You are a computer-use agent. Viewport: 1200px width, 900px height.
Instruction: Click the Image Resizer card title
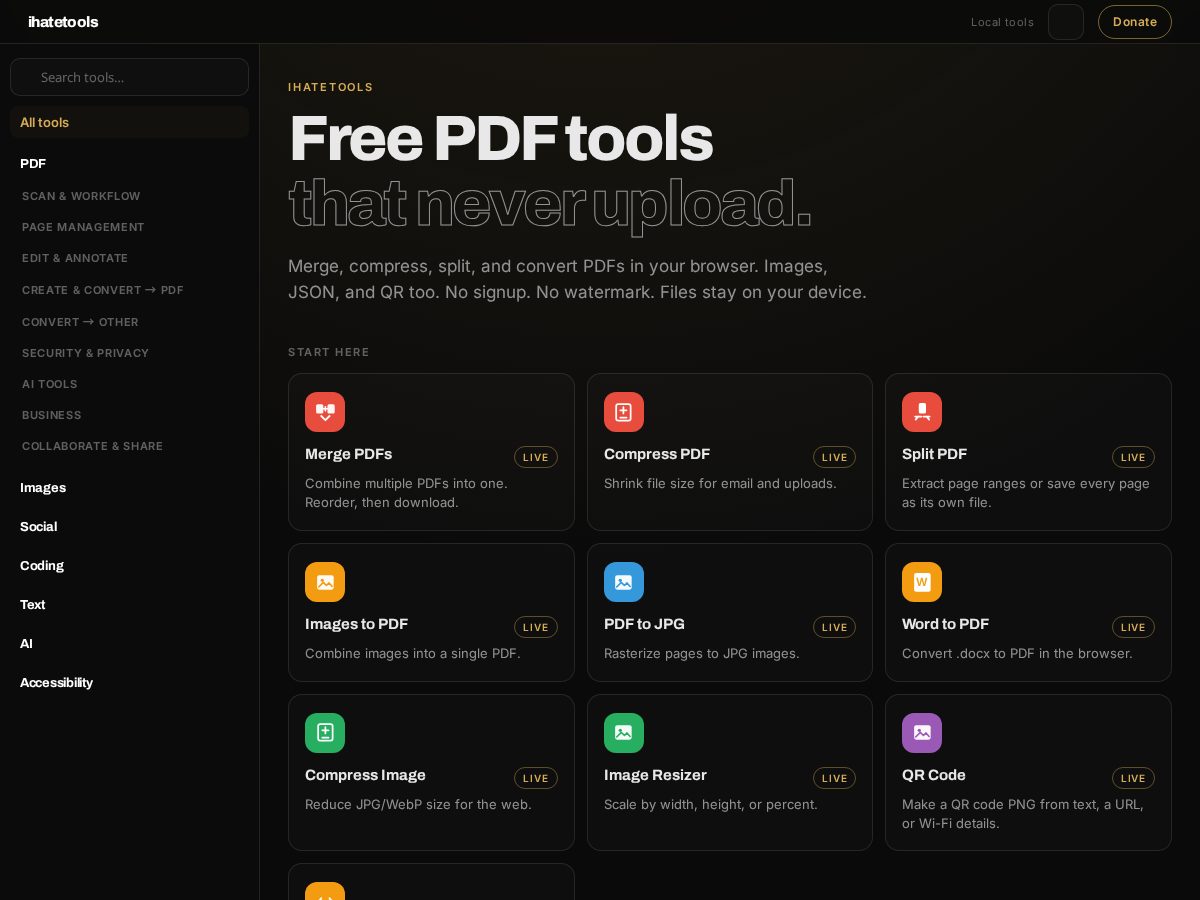pos(655,775)
